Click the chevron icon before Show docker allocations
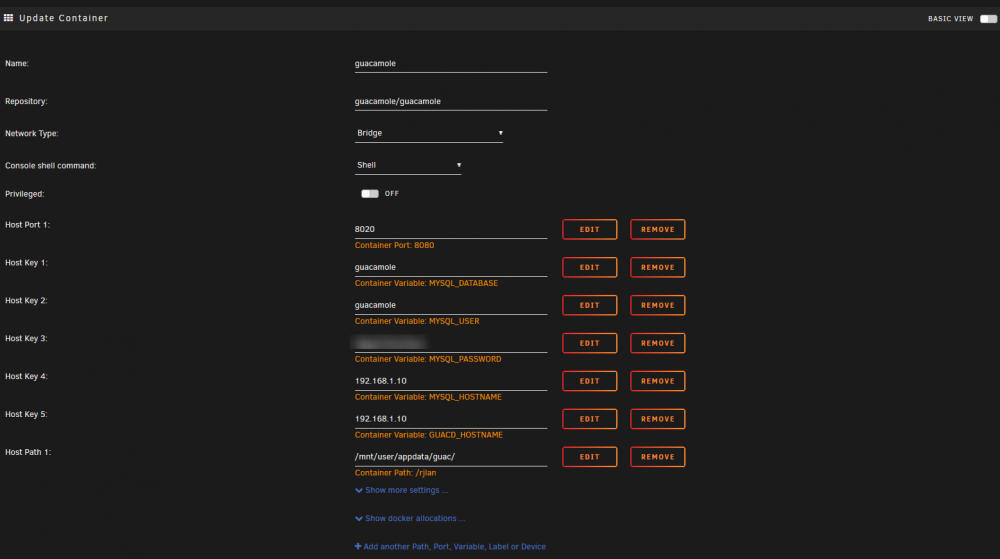The image size is (1000, 559). [x=358, y=518]
